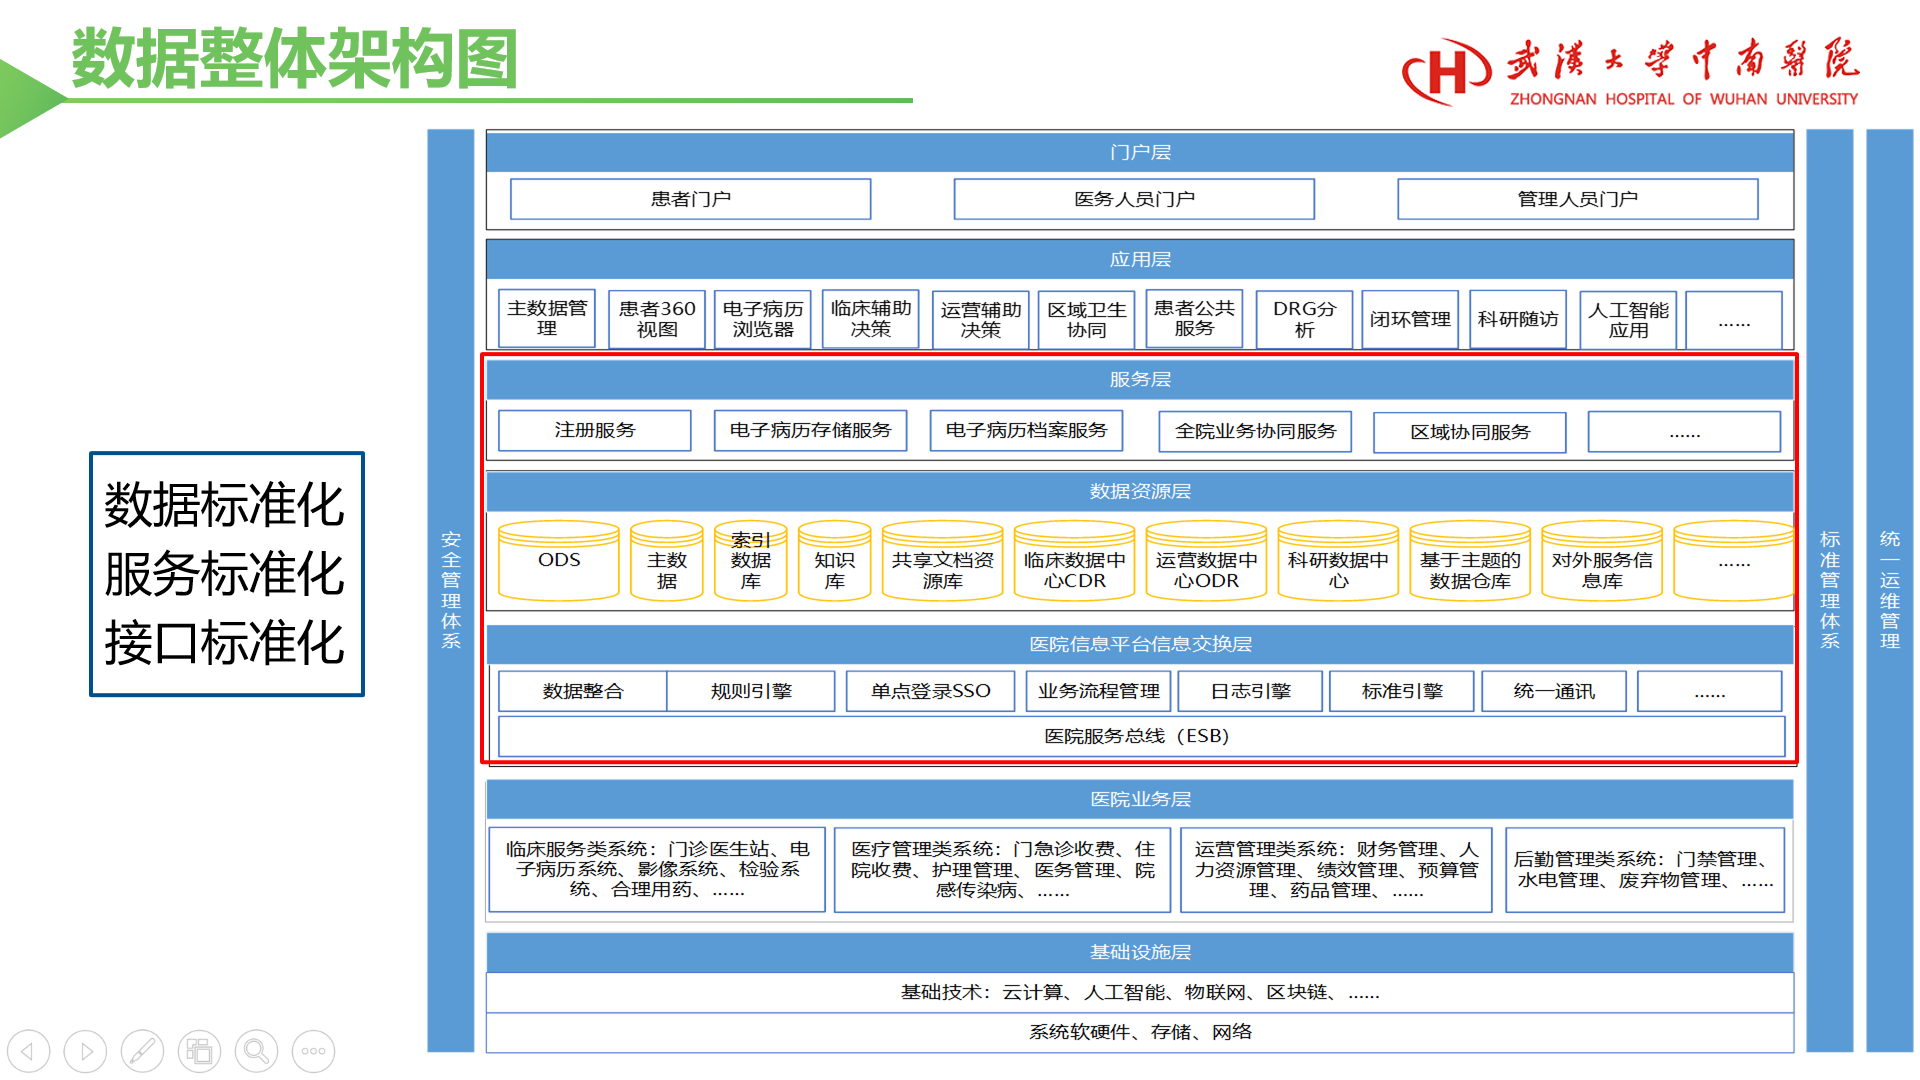The height and width of the screenshot is (1080, 1920).
Task: Advance to next slide arrow
Action: (x=86, y=1051)
